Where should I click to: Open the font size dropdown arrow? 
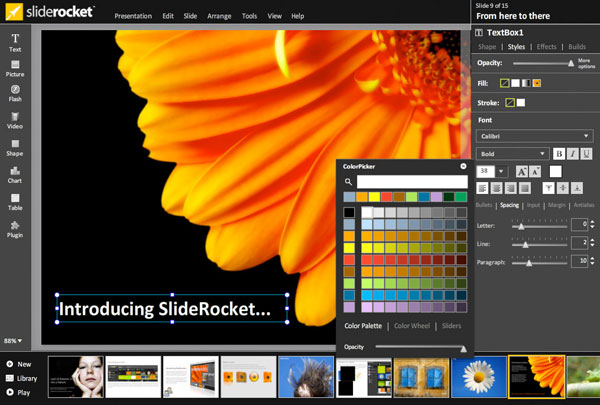(501, 171)
